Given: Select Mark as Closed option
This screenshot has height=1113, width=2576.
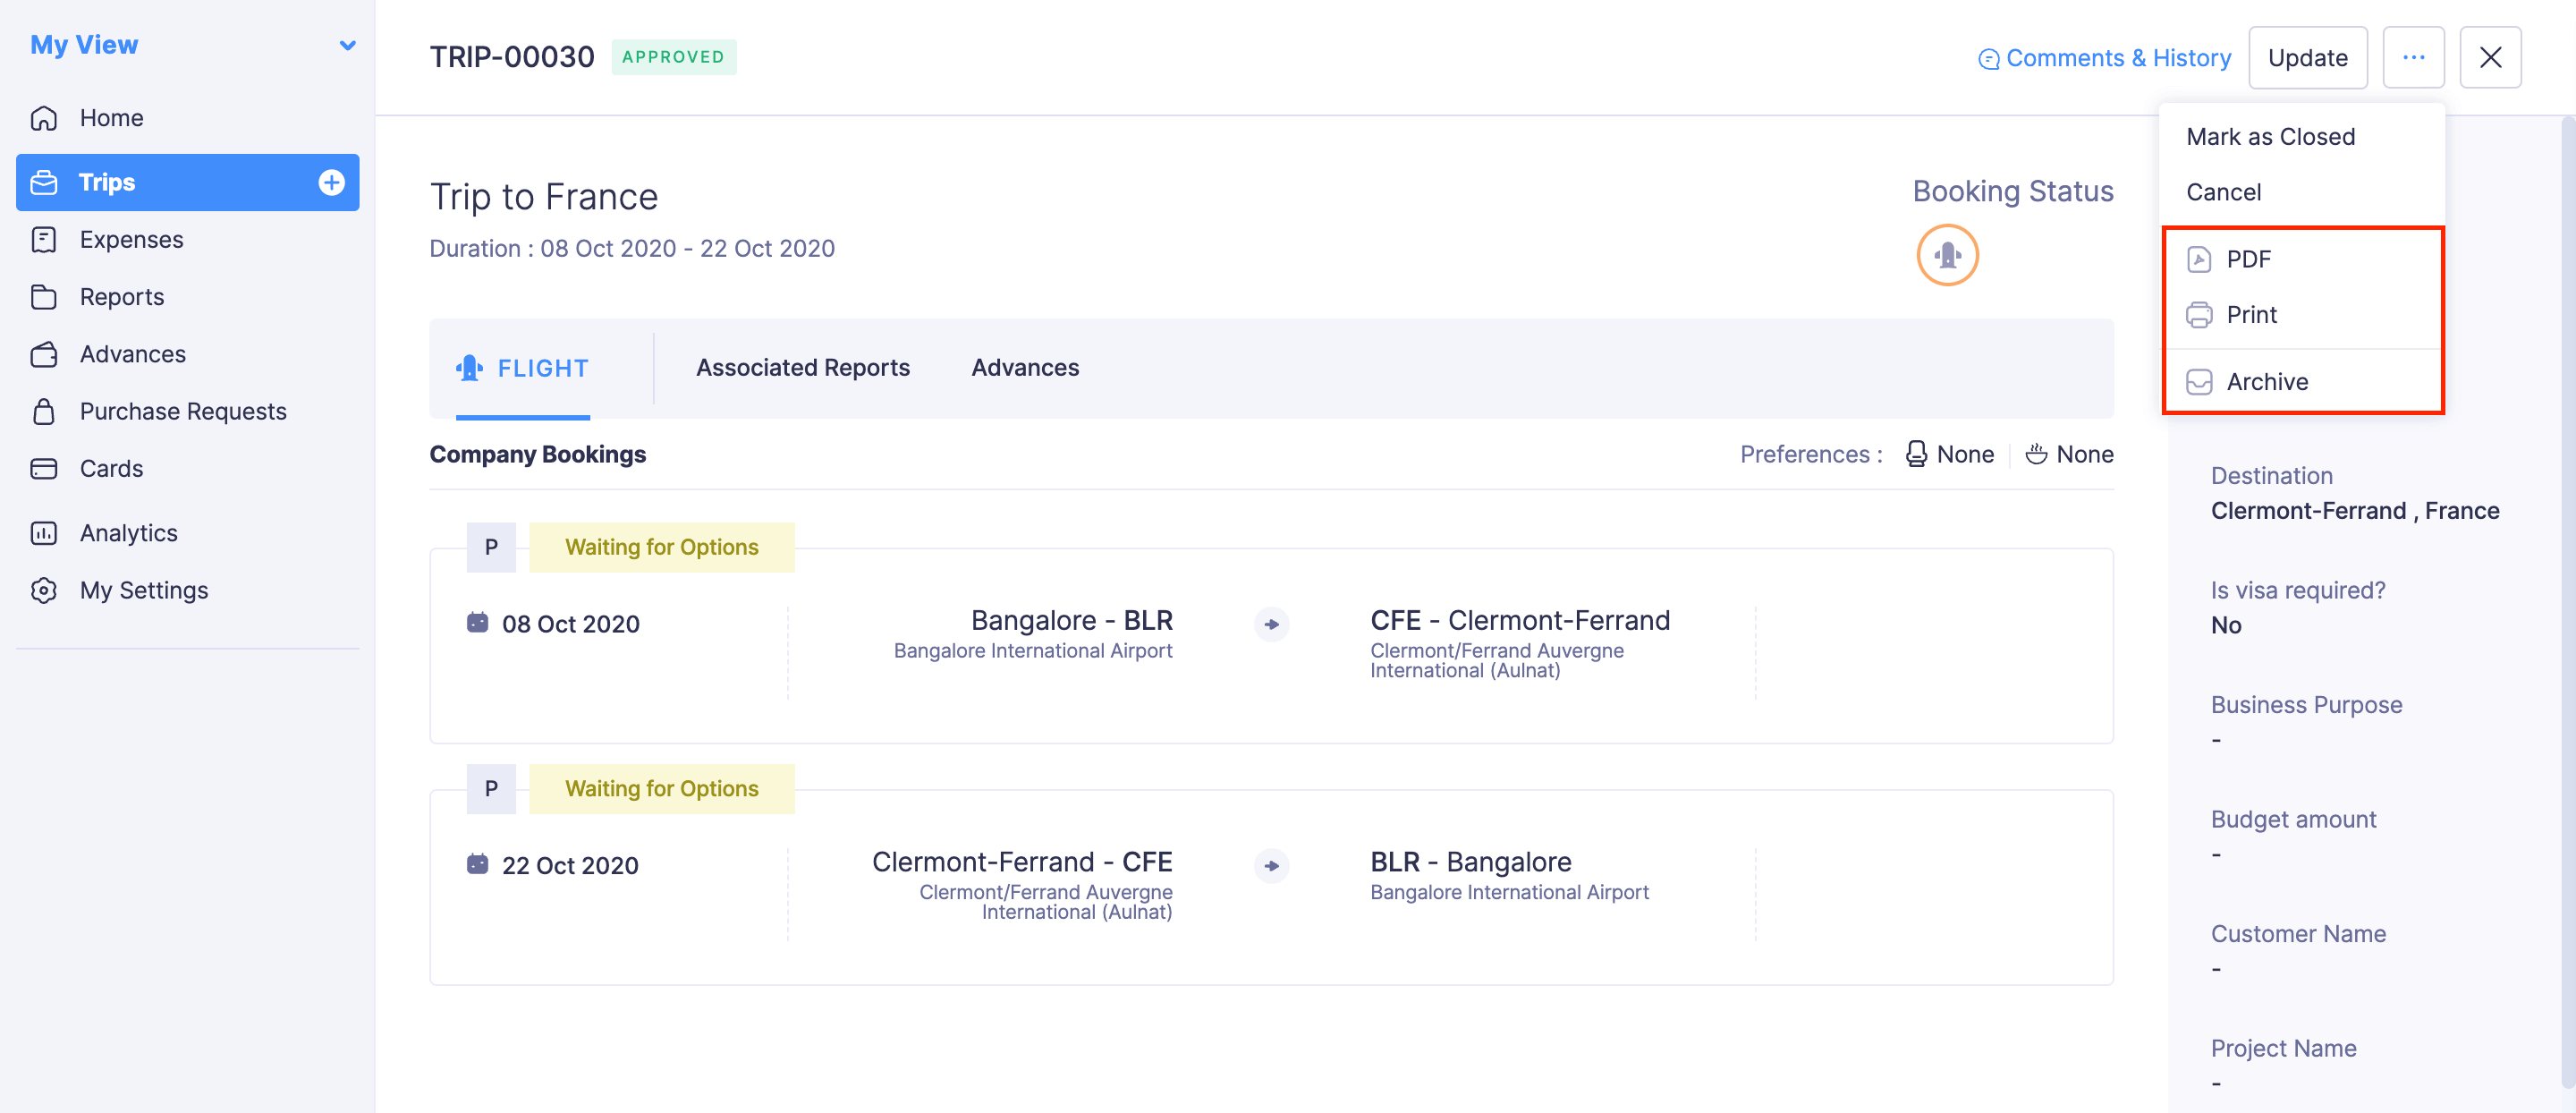Looking at the screenshot, I should [2270, 137].
